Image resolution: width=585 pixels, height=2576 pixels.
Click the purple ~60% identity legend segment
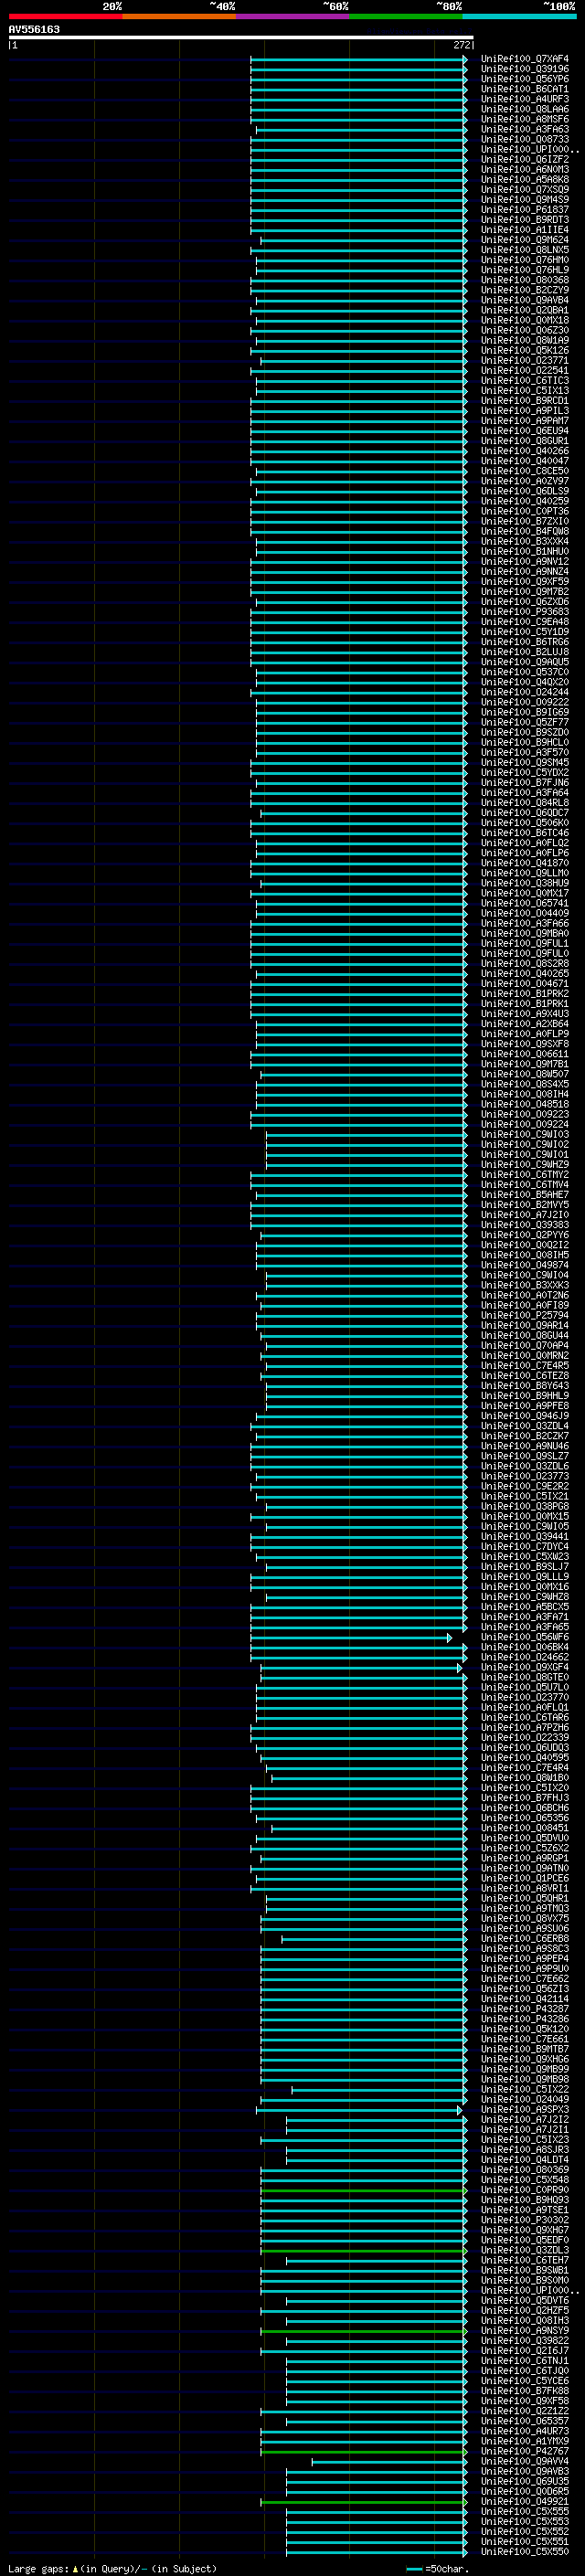(292, 16)
